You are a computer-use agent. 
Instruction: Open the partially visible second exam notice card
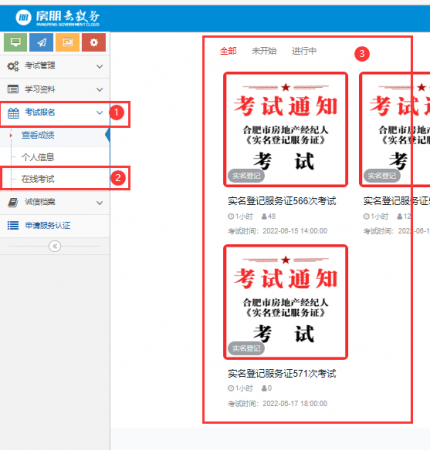[395, 130]
